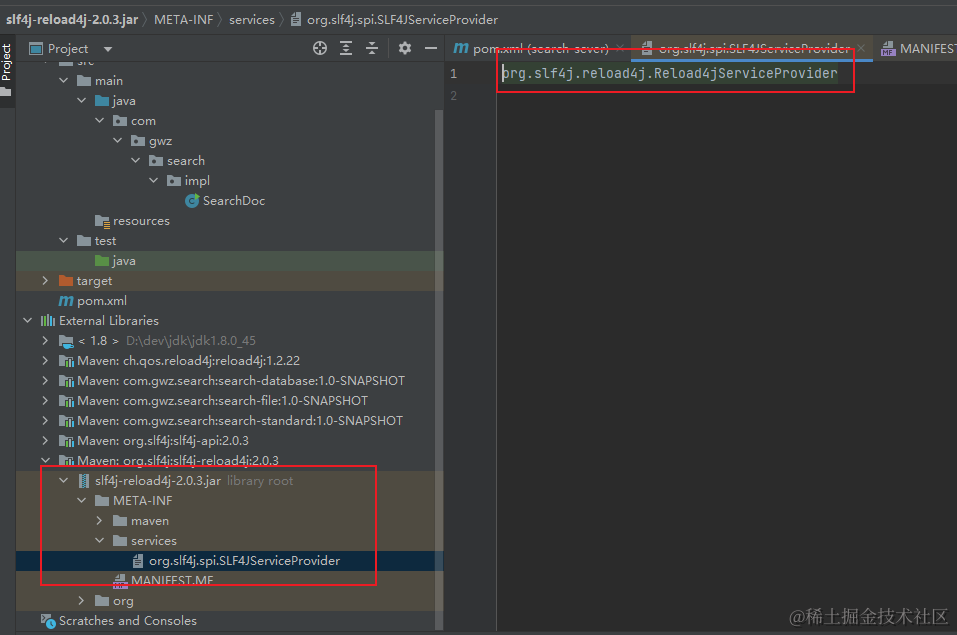Screen dimensions: 957x635
Task: Click services breadcrumb item
Action: tap(252, 20)
